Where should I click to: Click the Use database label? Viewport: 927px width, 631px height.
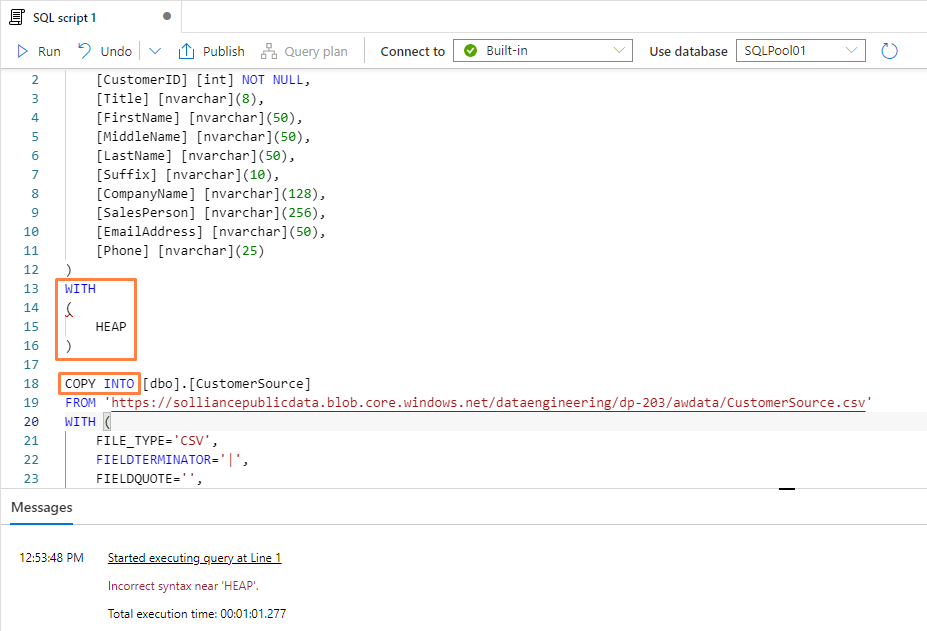(x=688, y=51)
